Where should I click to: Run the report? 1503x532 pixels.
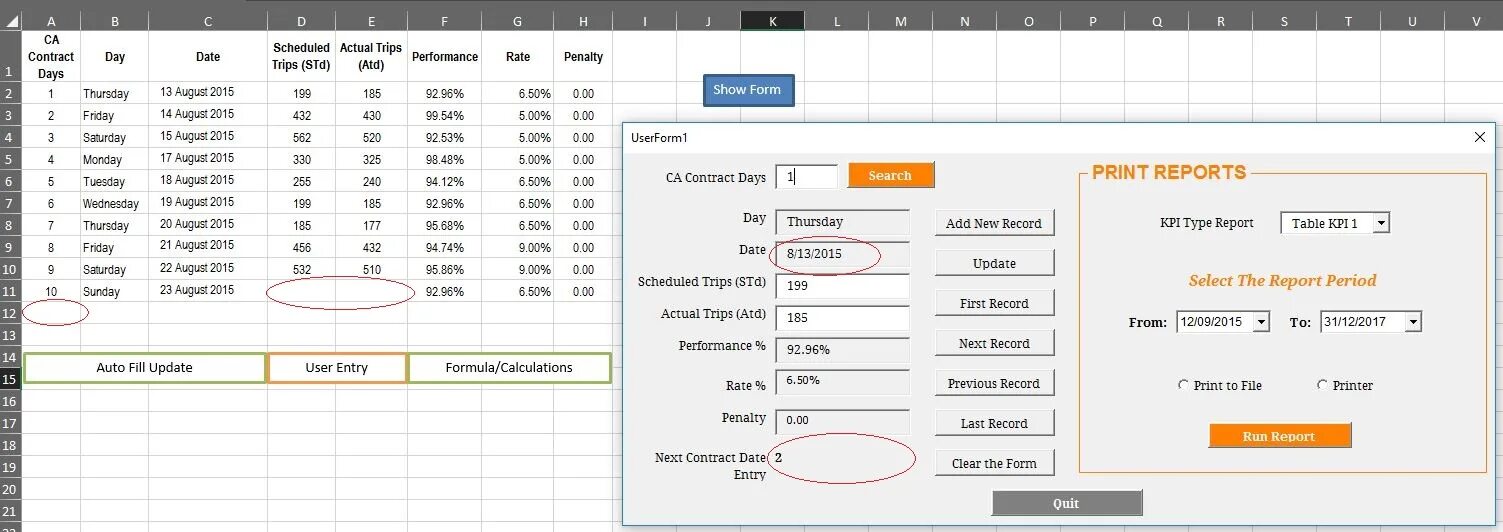[x=1279, y=436]
